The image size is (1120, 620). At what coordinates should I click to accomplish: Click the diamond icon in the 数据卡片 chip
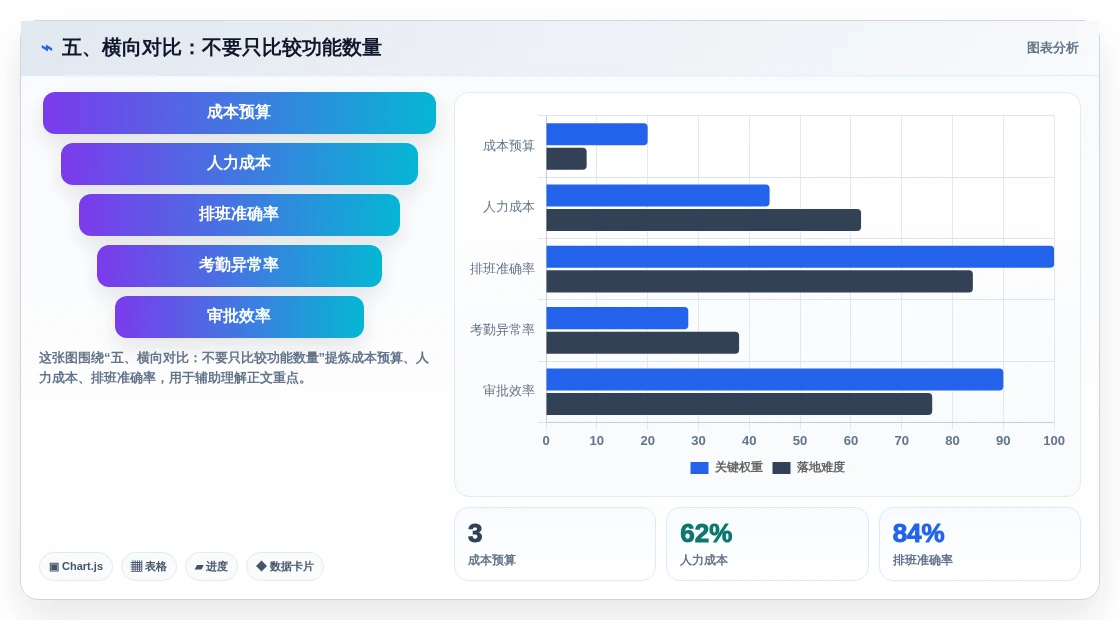[x=261, y=566]
